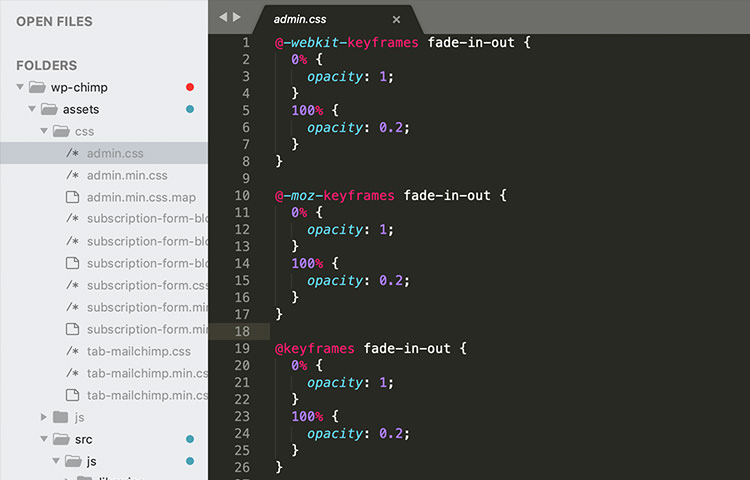Collapse the css folder

coord(44,131)
